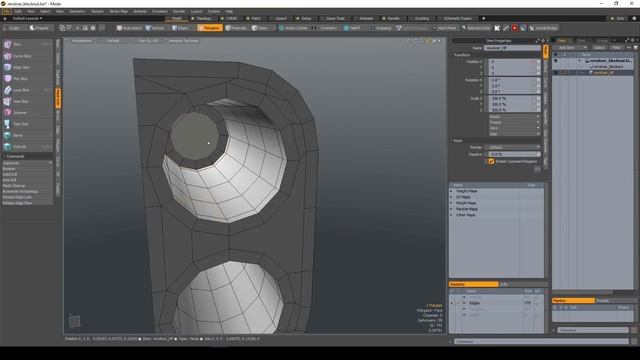Click the Command input at the bottom
640x360 pixels.
click(x=541, y=342)
